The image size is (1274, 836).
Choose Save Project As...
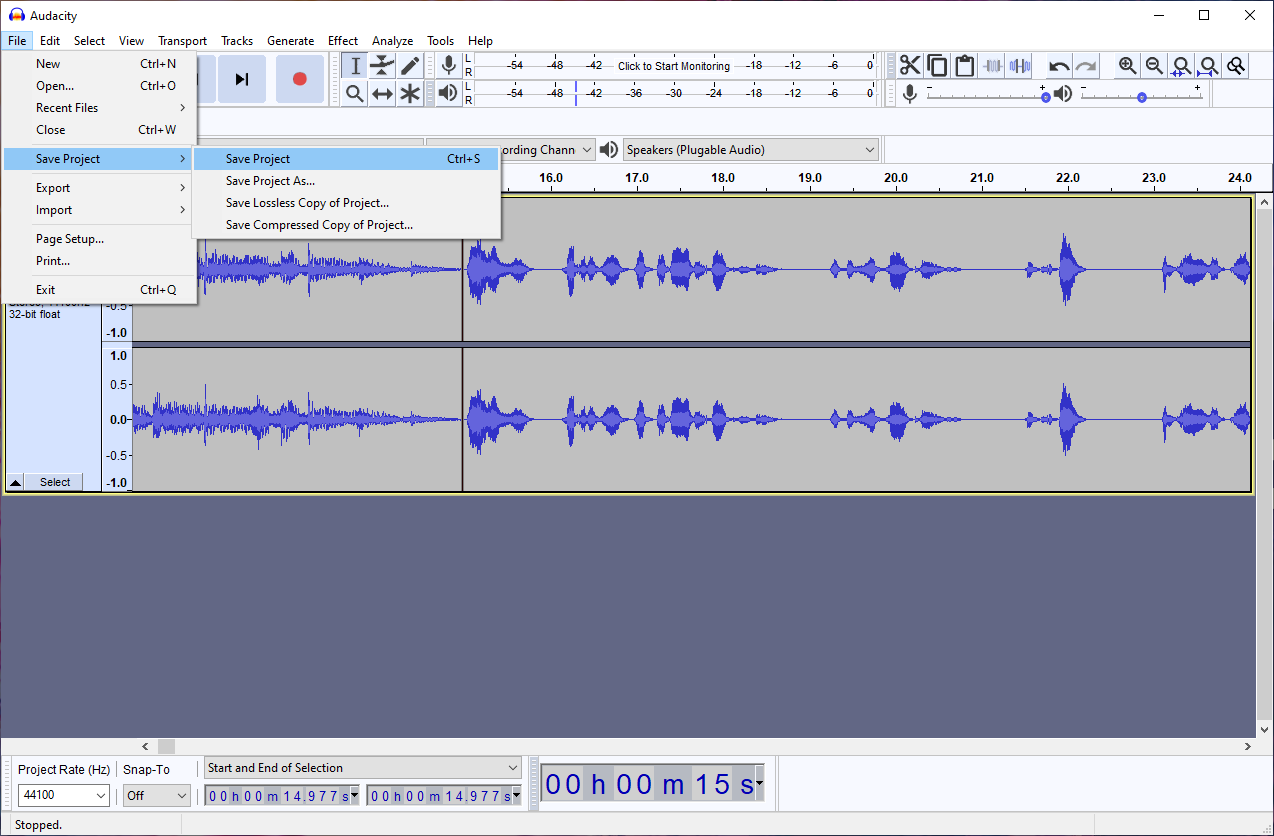346,181
